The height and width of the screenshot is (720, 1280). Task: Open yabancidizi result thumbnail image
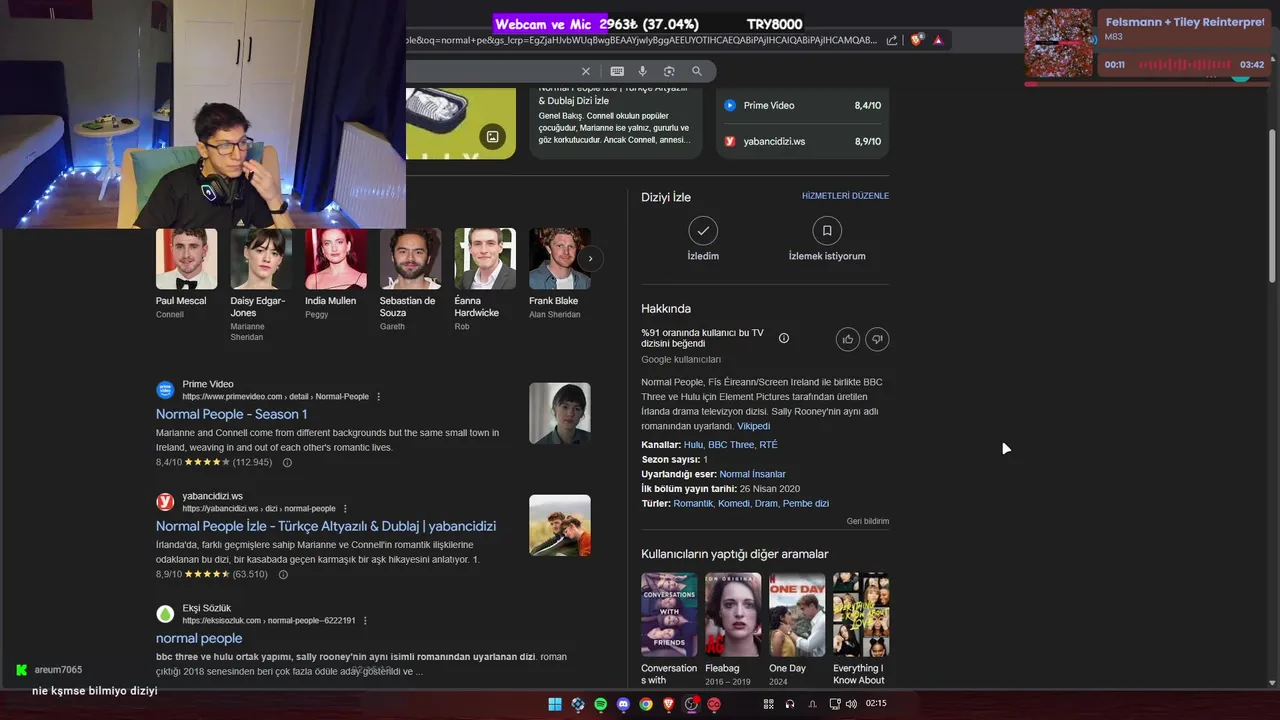point(560,525)
